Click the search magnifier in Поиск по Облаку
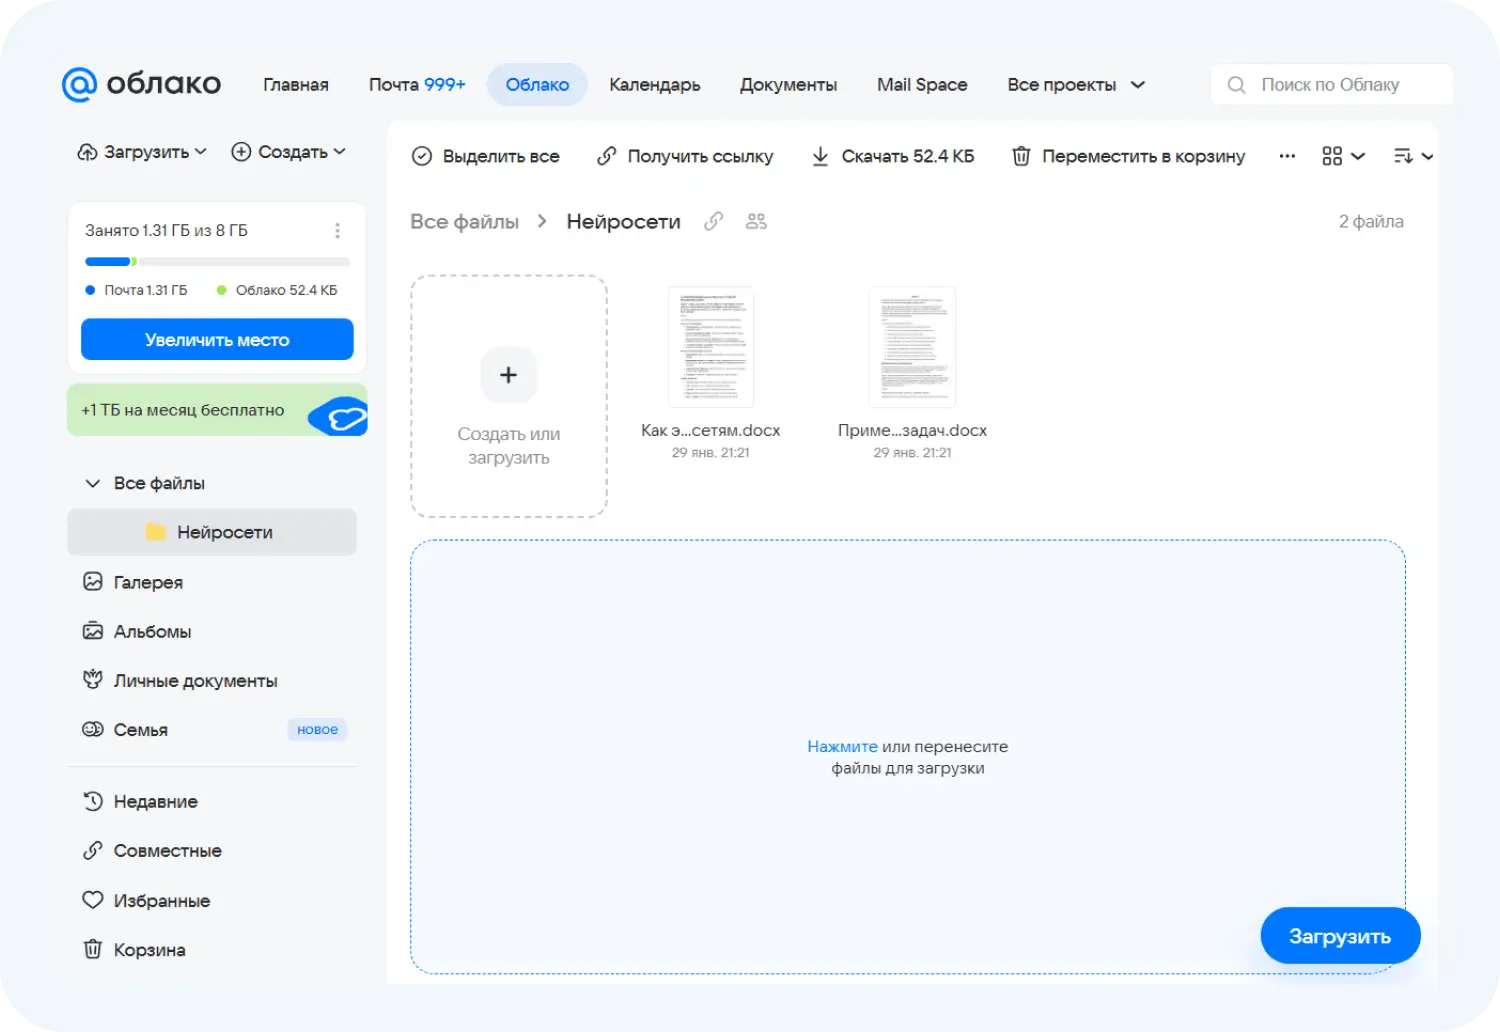Viewport: 1500px width, 1032px height. tap(1237, 84)
